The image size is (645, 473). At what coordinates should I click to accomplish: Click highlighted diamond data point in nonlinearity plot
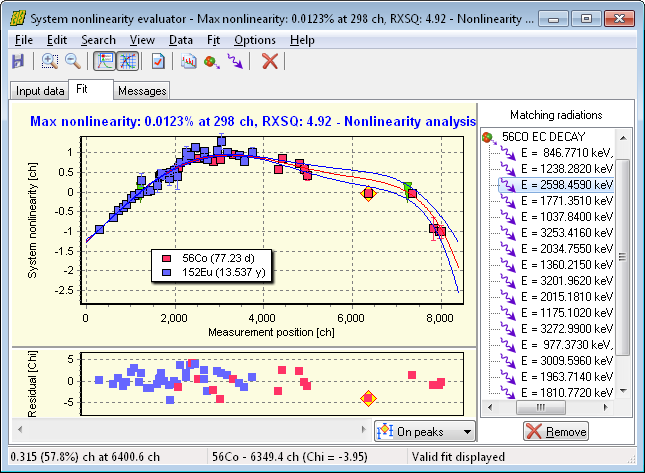point(368,193)
